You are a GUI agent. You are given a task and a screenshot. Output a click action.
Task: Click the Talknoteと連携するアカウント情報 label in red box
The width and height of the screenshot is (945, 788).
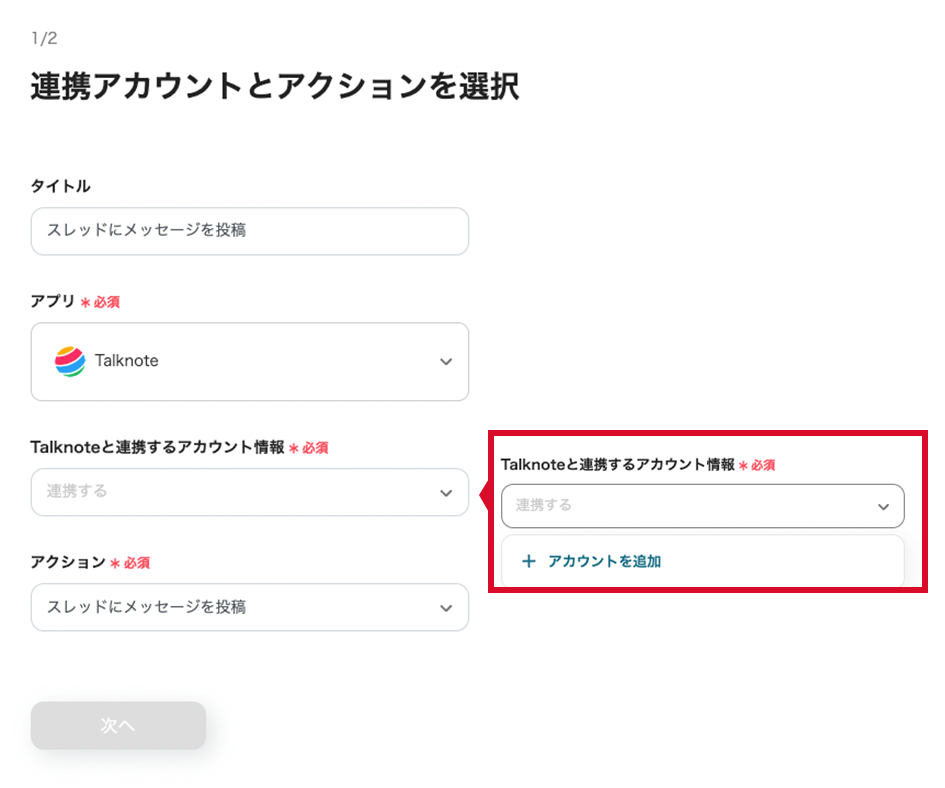(617, 465)
